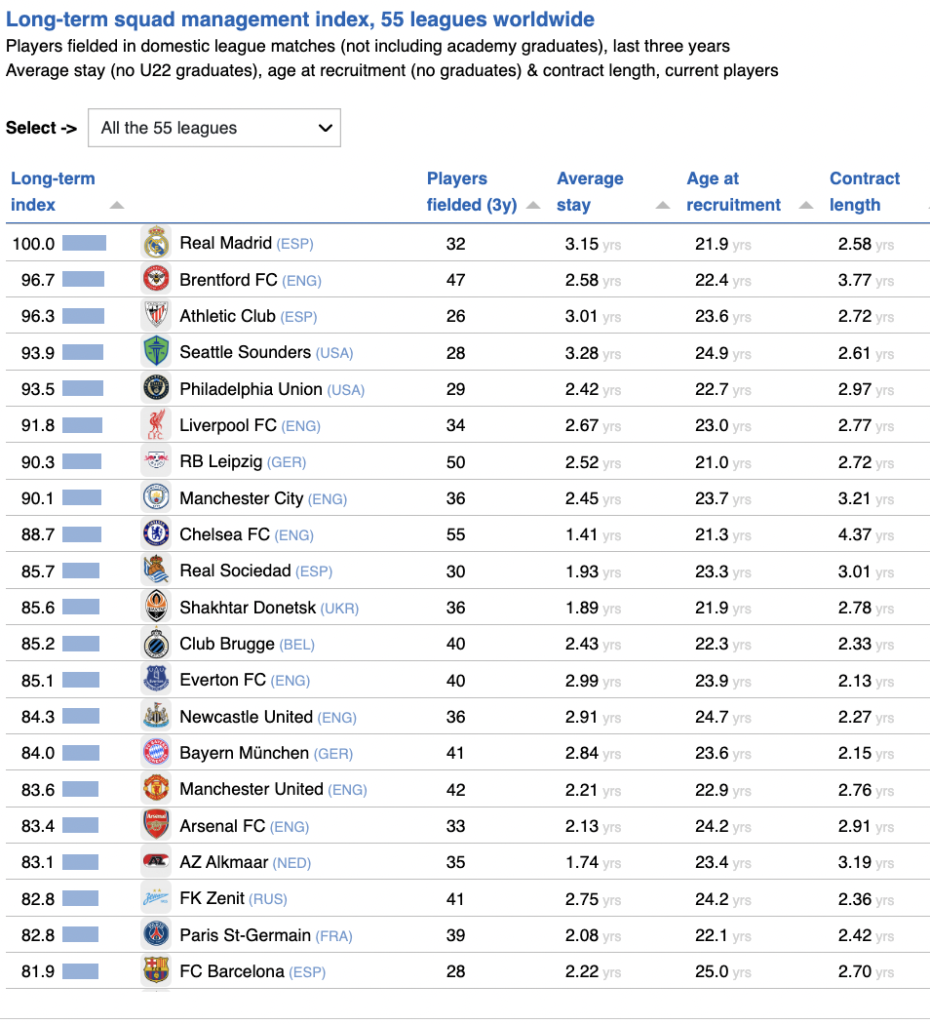Click the Paris St-Germain club logo

pos(156,935)
